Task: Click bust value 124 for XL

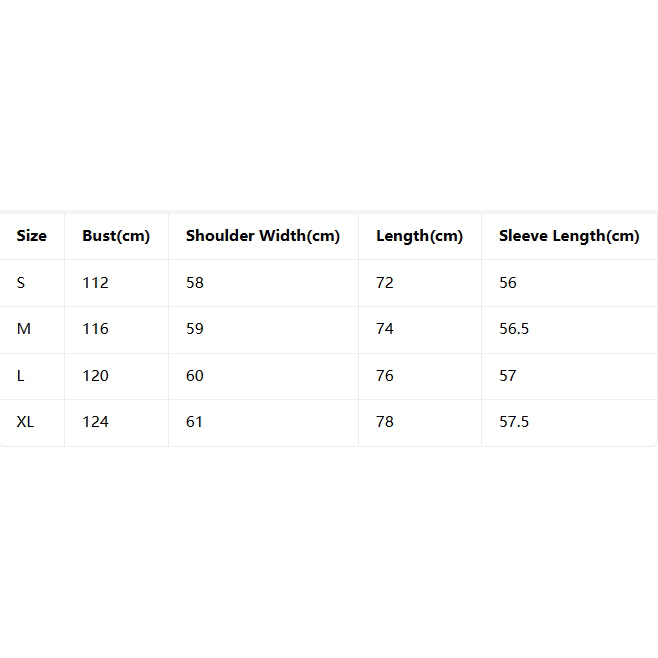Action: 95,422
